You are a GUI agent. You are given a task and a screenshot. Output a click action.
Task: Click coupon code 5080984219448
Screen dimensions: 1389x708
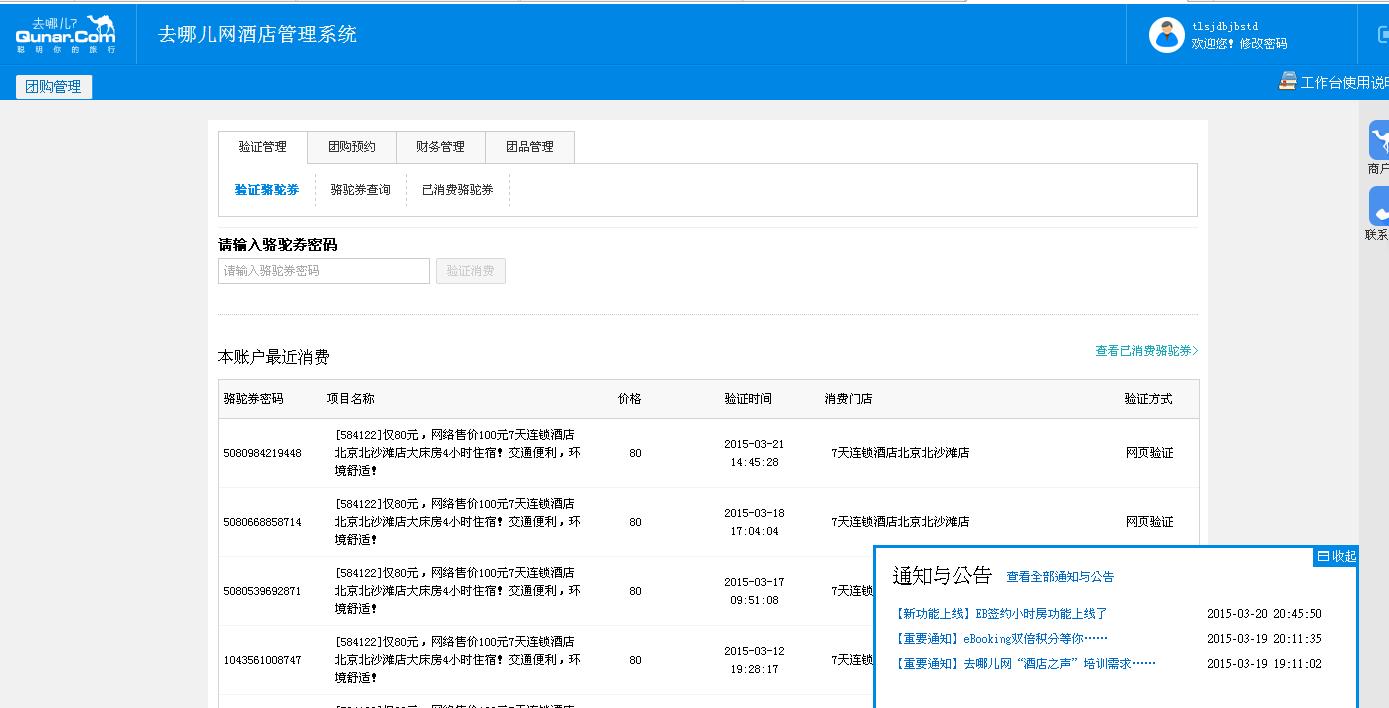click(262, 454)
